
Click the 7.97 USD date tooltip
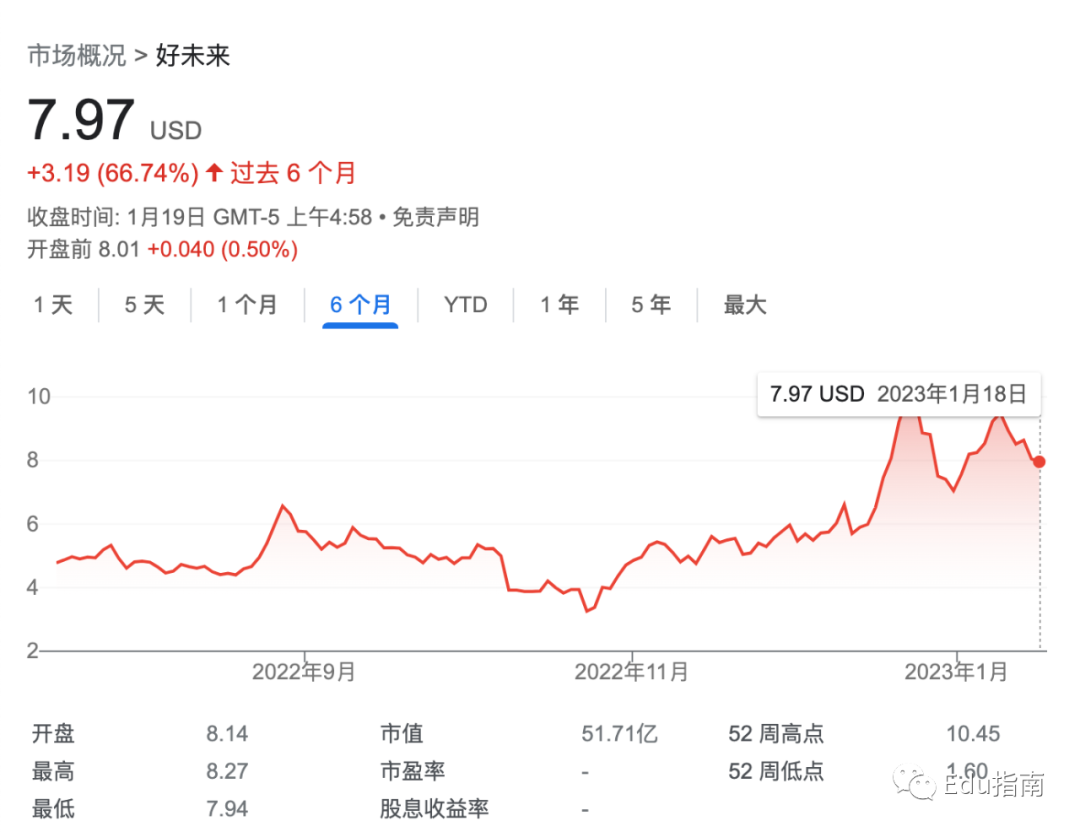pos(897,394)
